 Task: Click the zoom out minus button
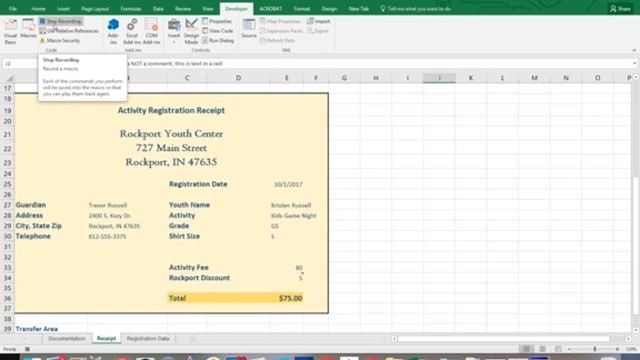coord(569,349)
